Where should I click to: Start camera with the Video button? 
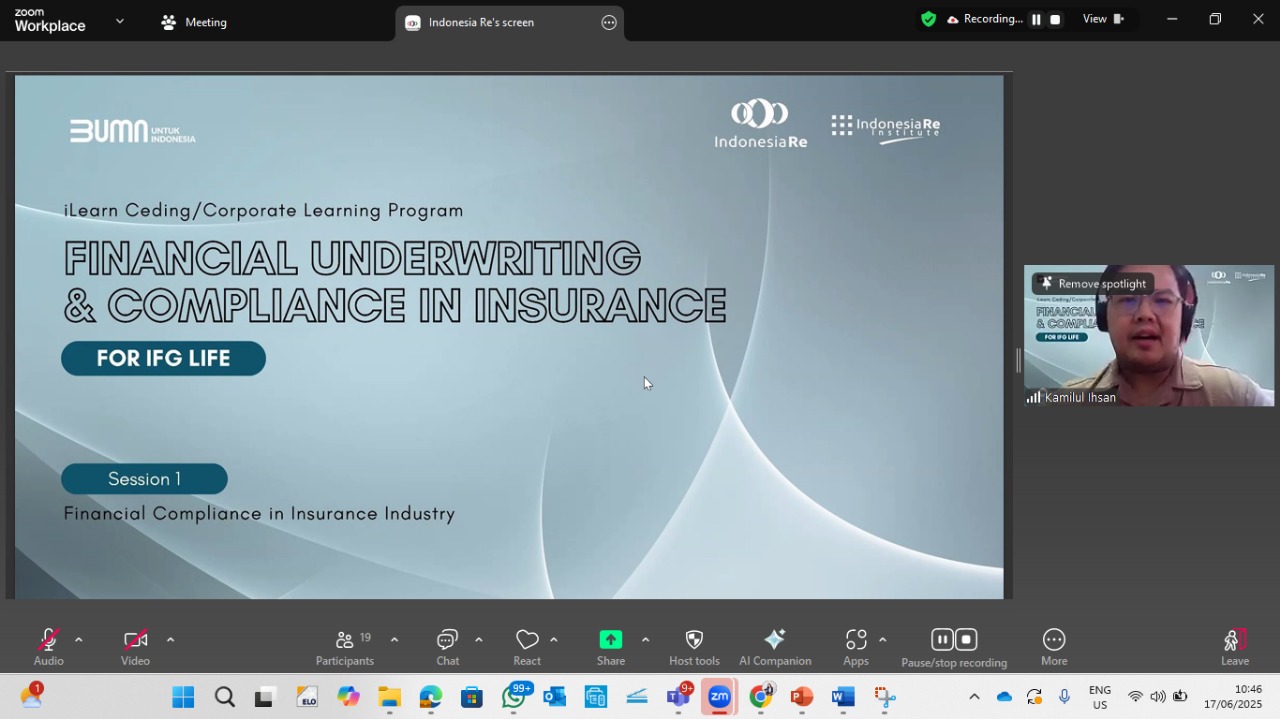[135, 647]
